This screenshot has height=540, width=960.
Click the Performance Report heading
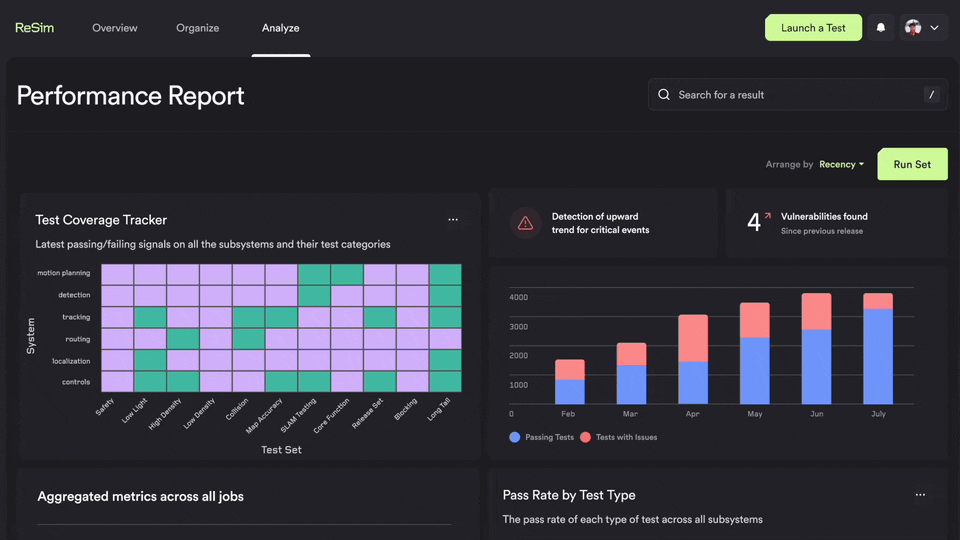point(130,96)
